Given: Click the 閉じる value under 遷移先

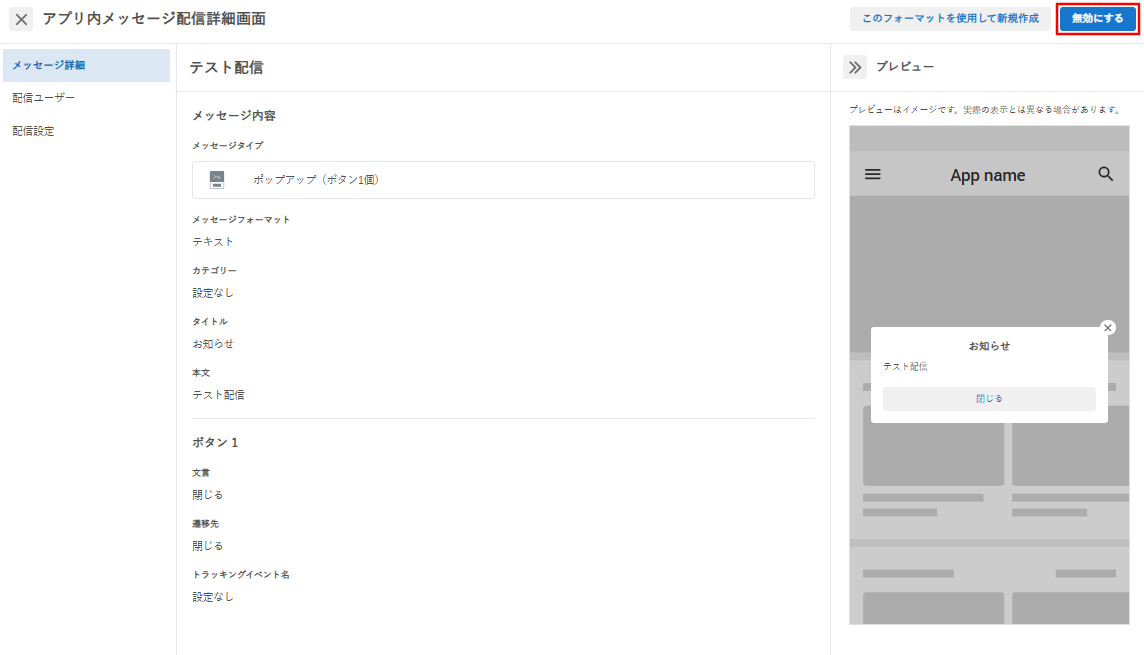Looking at the screenshot, I should (x=207, y=546).
